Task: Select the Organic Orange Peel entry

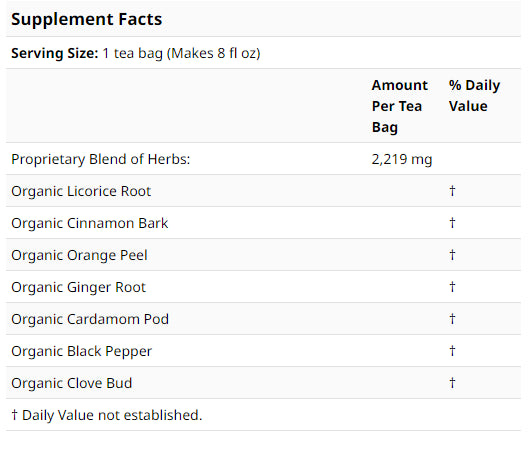Action: [x=79, y=255]
